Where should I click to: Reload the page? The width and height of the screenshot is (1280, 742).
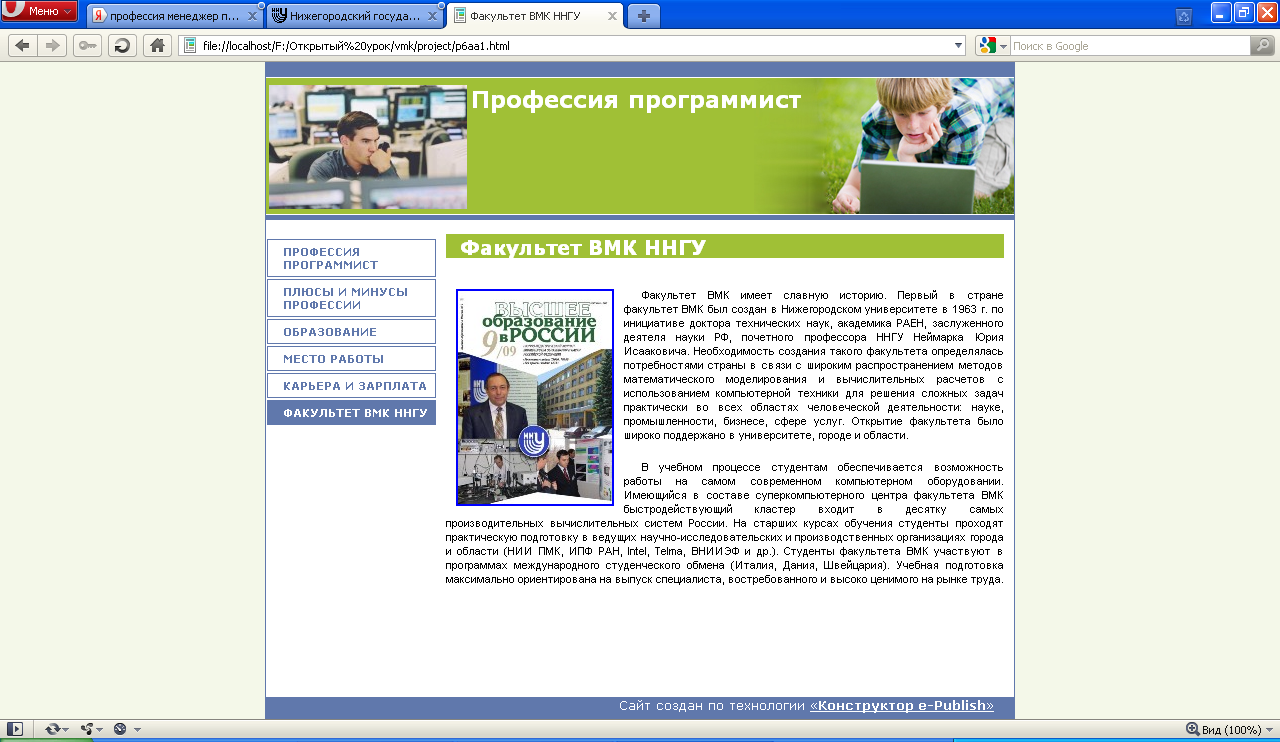pyautogui.click(x=122, y=46)
